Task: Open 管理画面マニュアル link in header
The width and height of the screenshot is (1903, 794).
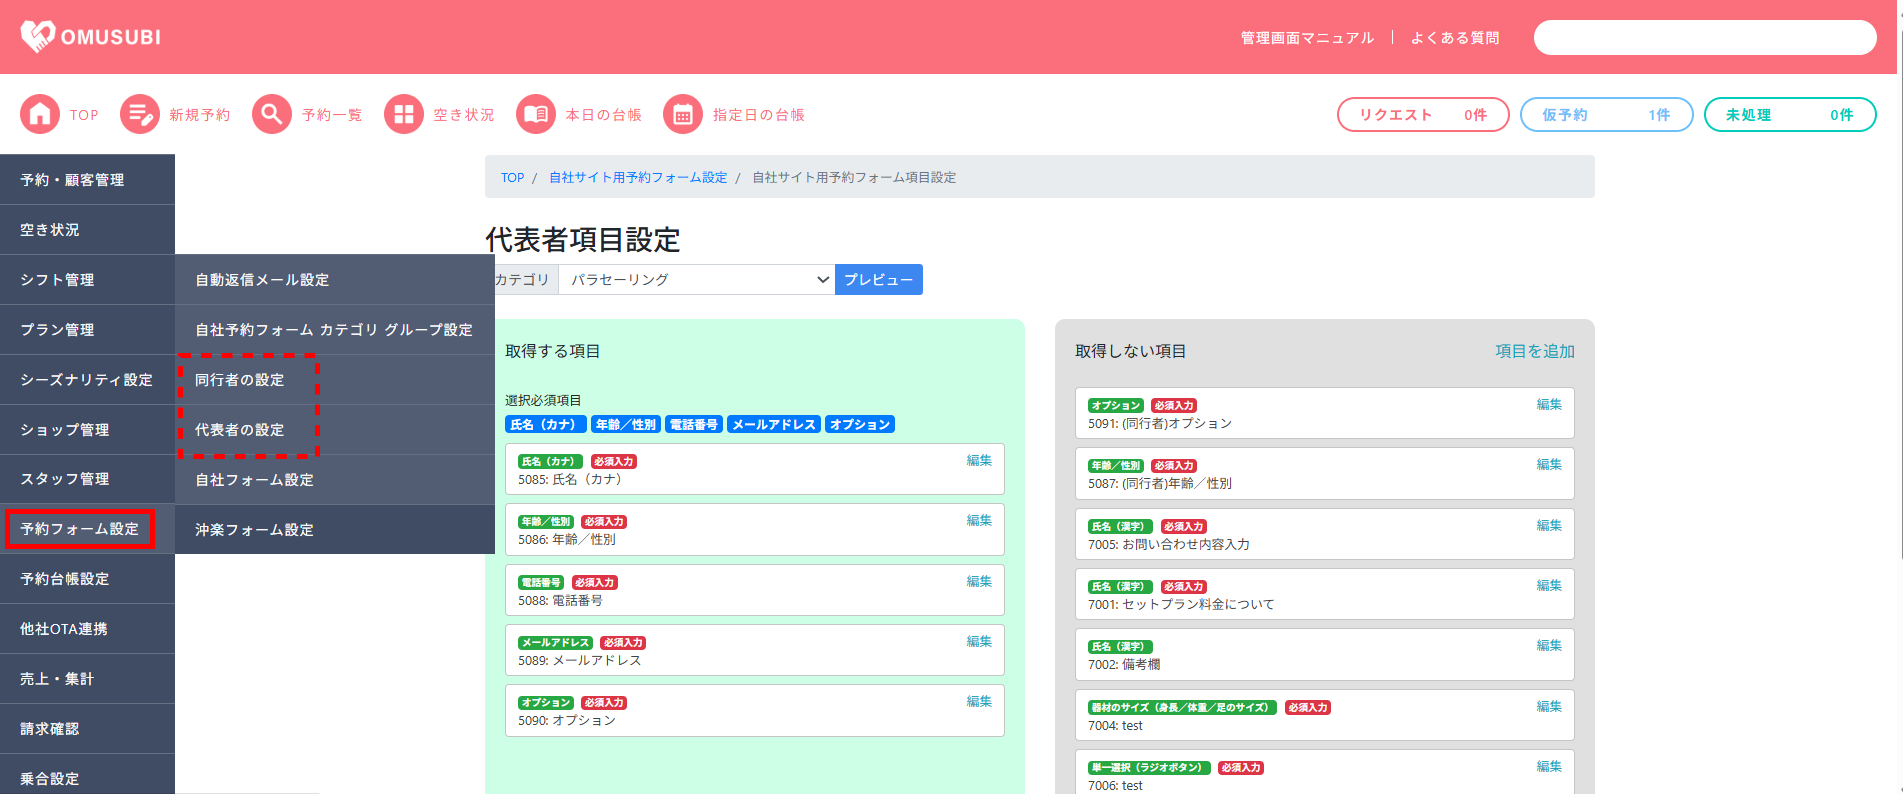Action: point(1307,38)
